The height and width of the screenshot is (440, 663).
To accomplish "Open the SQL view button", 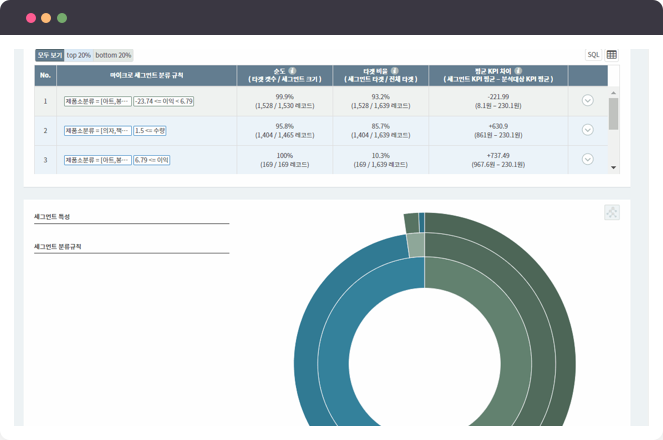I will tap(593, 55).
